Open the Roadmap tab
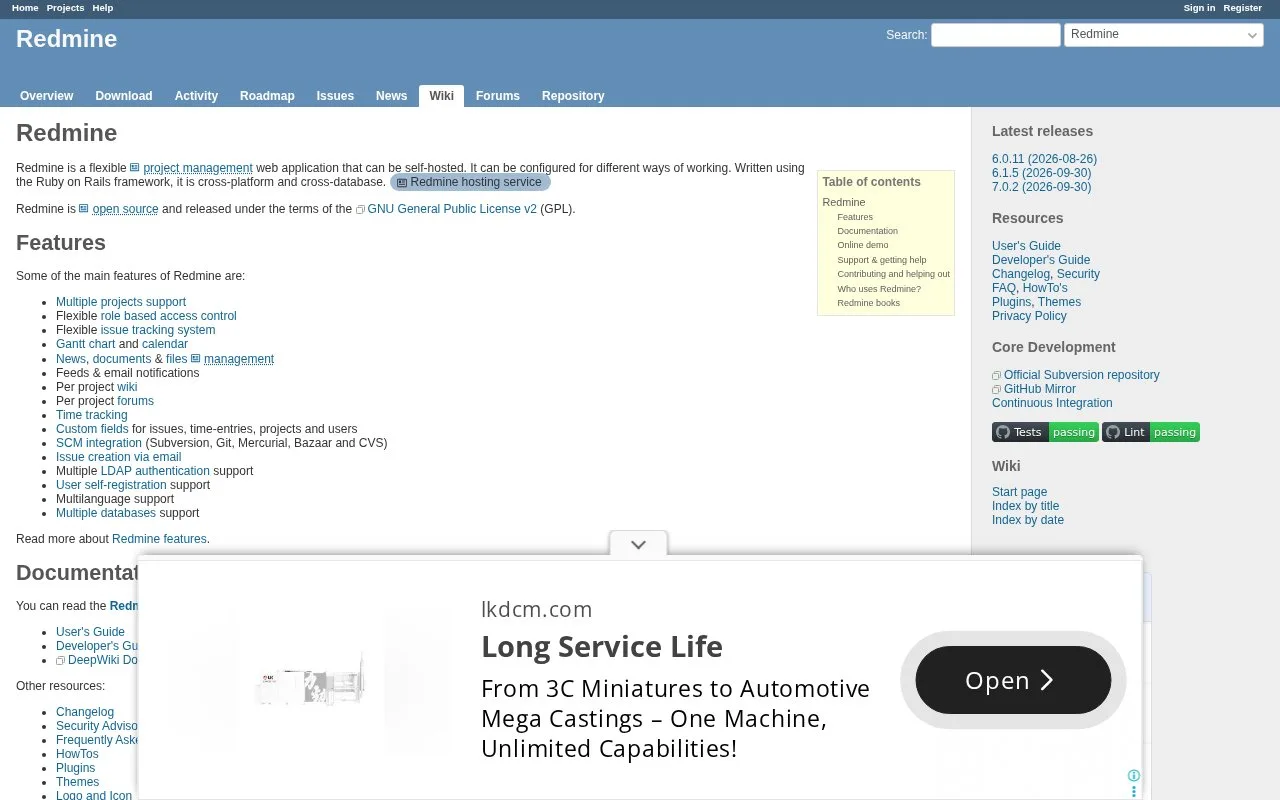1280x800 pixels. click(x=267, y=96)
